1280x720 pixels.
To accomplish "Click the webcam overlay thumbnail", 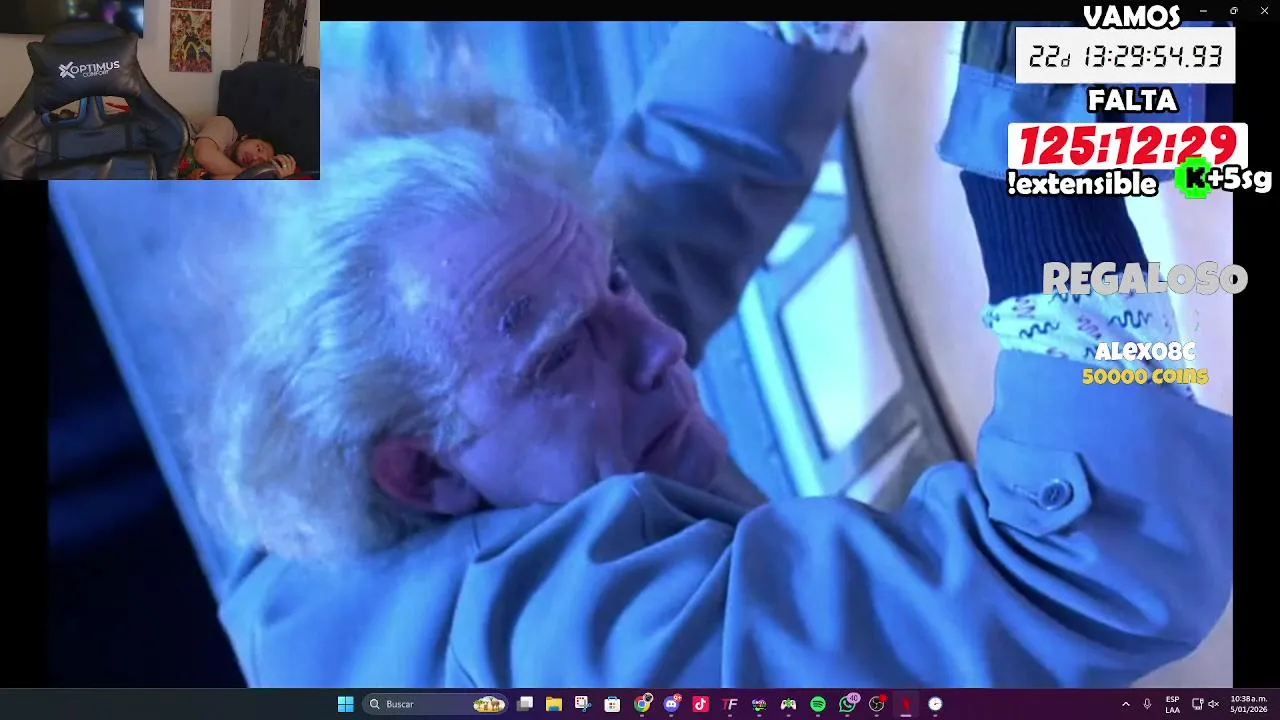I will click(160, 90).
